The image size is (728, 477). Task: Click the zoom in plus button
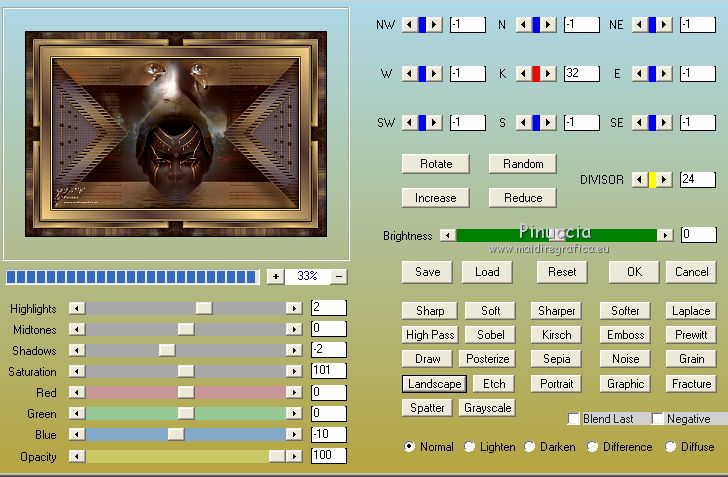[275, 276]
